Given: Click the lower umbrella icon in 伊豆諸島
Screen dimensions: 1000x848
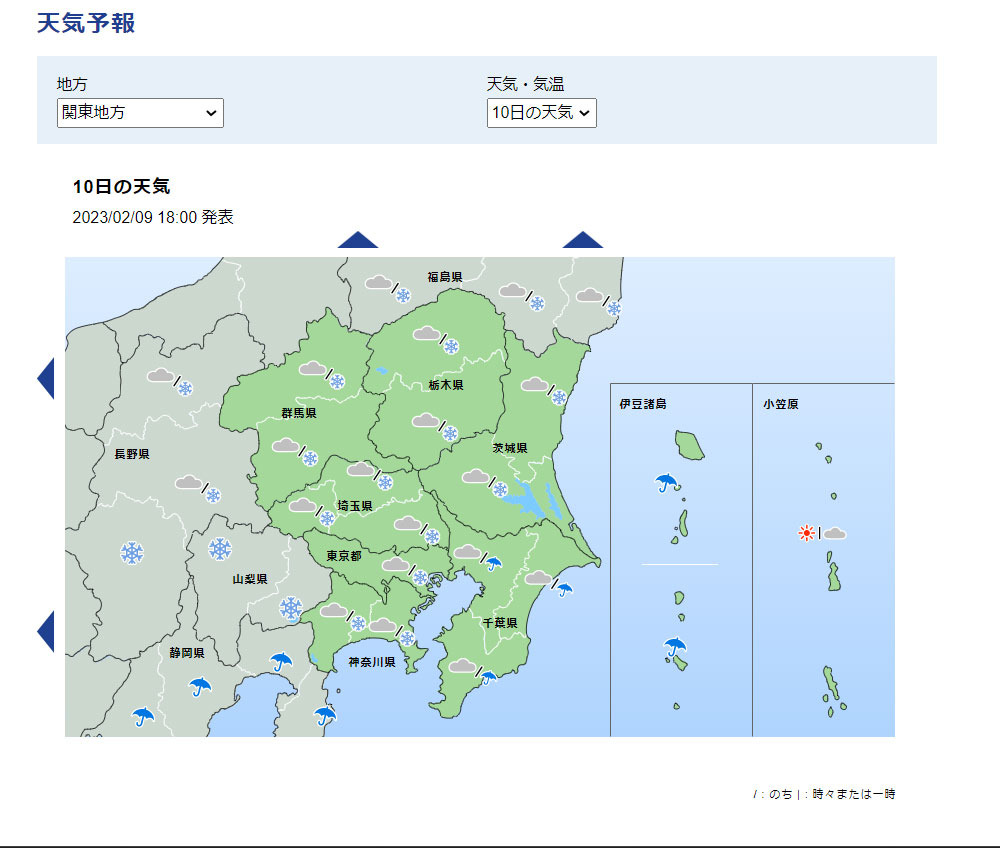Looking at the screenshot, I should (675, 647).
